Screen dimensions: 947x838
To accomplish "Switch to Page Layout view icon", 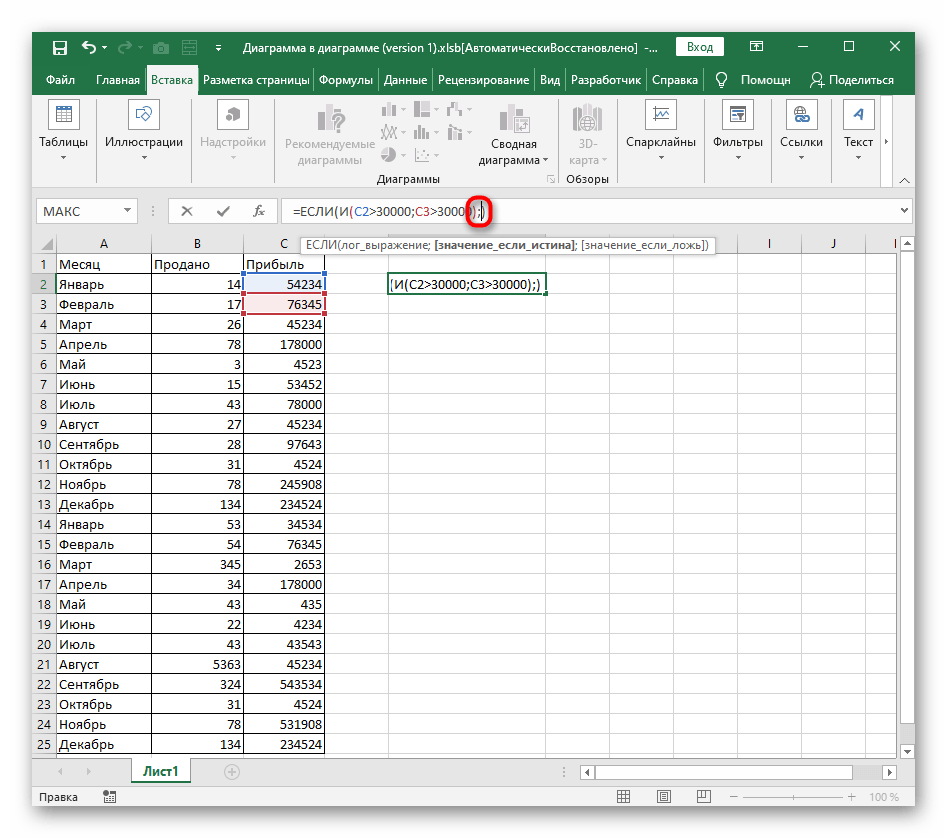I will pos(664,797).
